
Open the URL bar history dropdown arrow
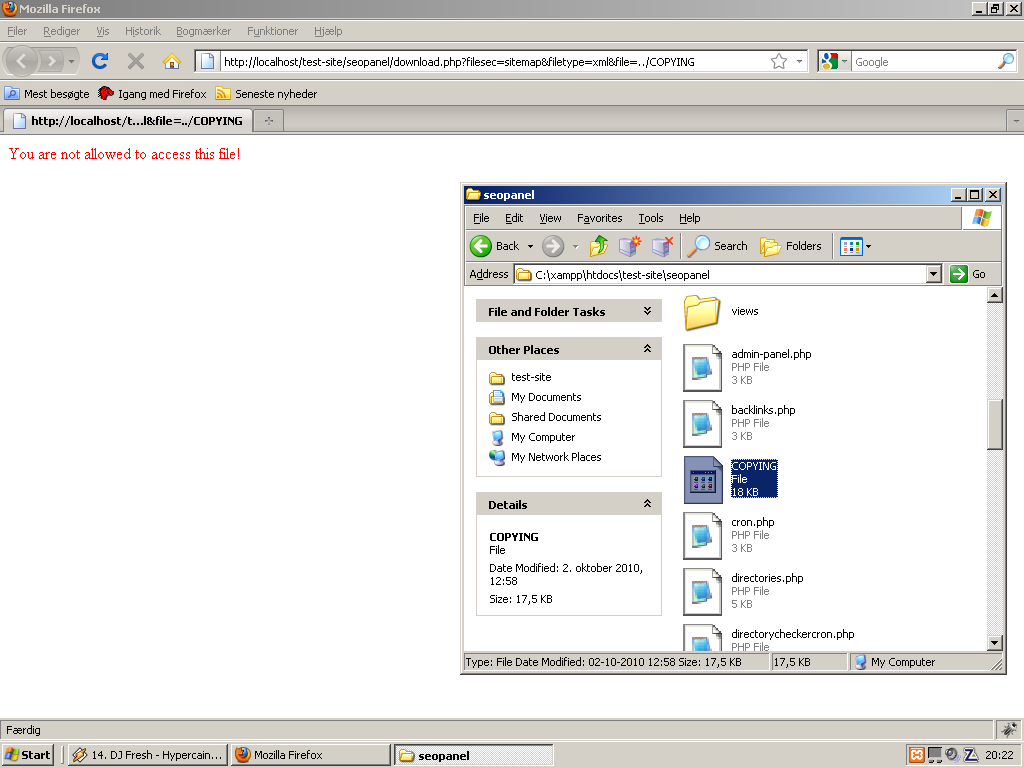[x=799, y=61]
